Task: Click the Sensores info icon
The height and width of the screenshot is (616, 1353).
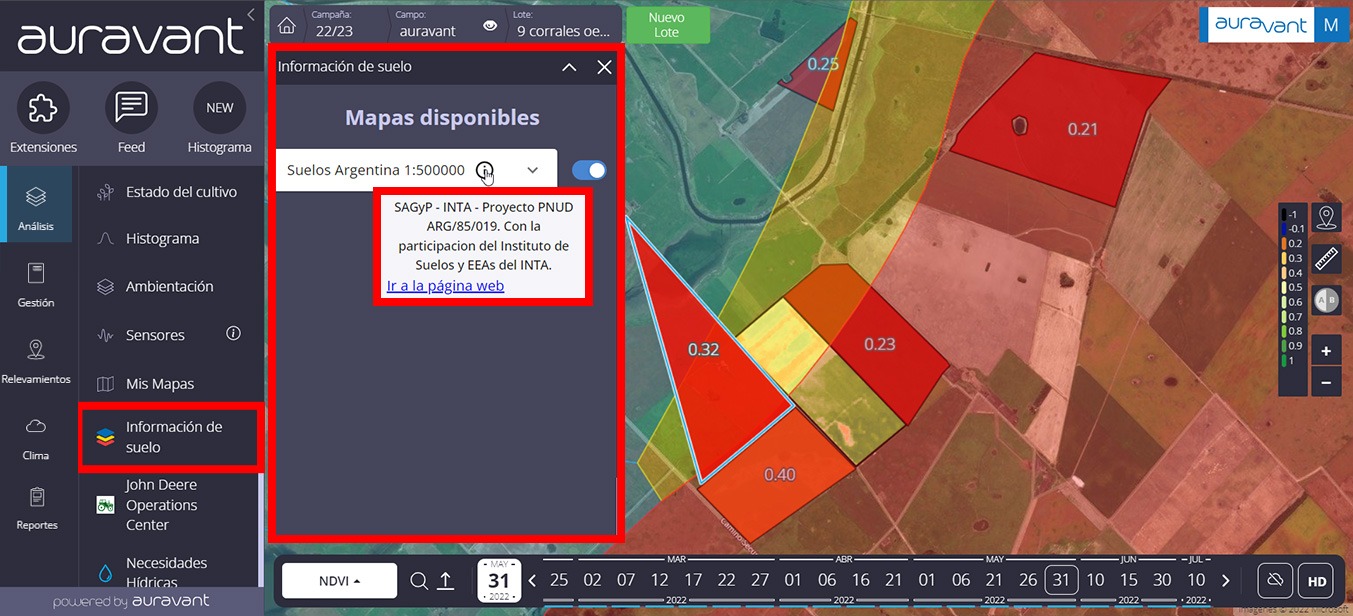Action: 233,333
